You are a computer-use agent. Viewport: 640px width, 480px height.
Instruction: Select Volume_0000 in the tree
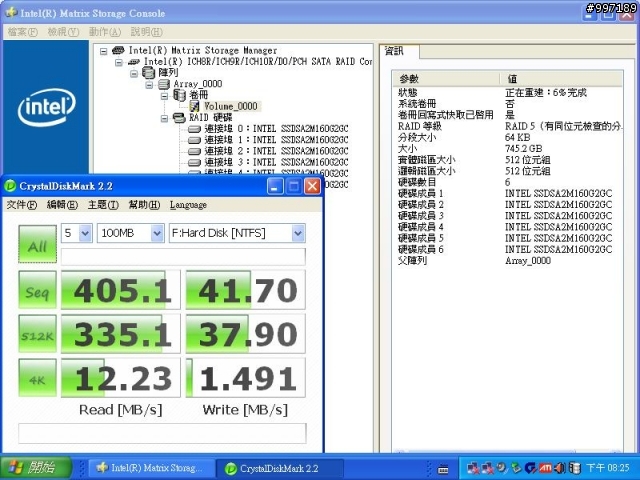tap(231, 107)
